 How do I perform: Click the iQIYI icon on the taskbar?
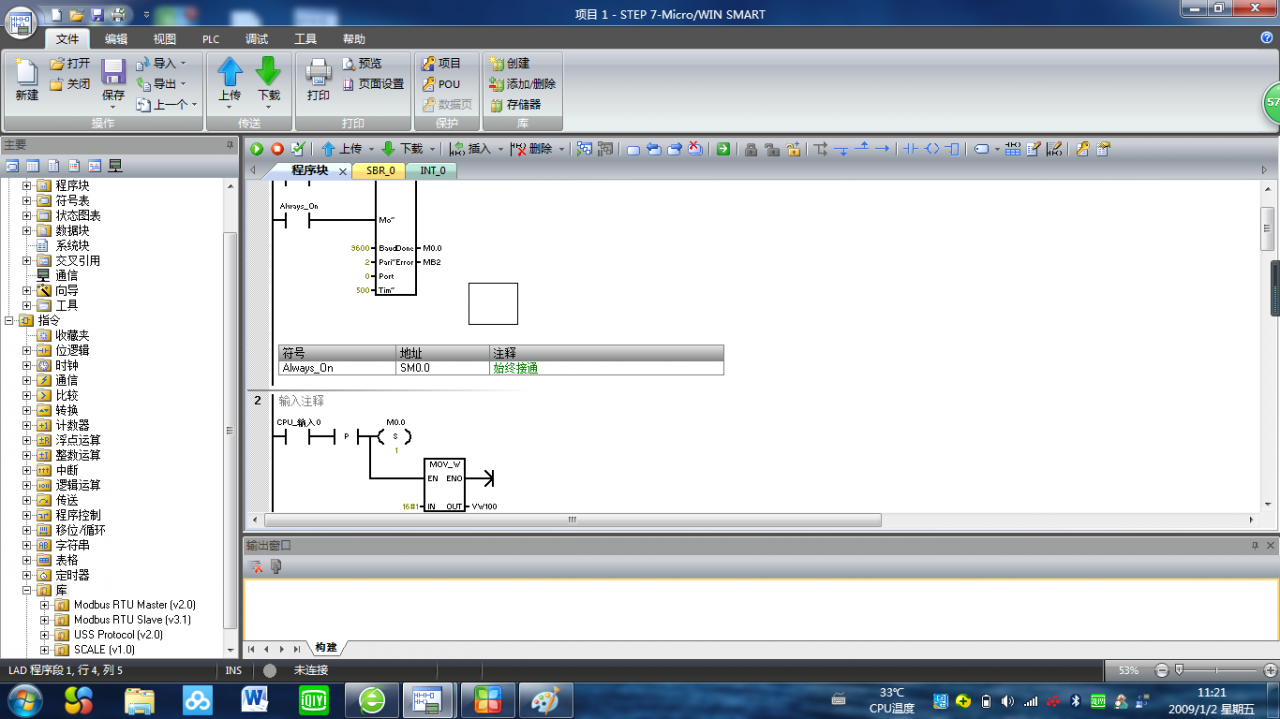point(314,700)
